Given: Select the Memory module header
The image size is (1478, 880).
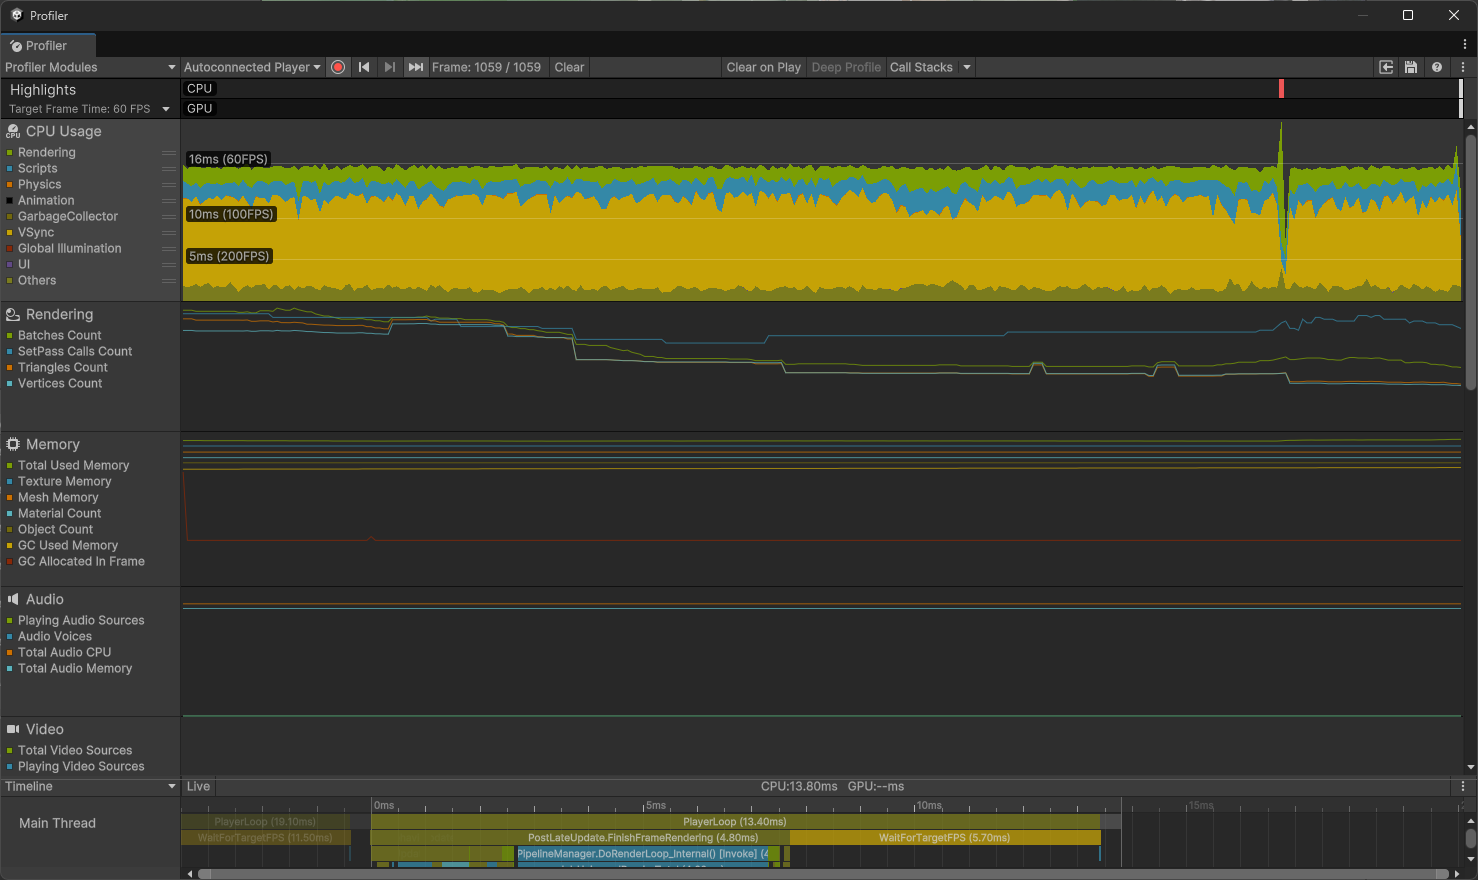Looking at the screenshot, I should tap(53, 444).
